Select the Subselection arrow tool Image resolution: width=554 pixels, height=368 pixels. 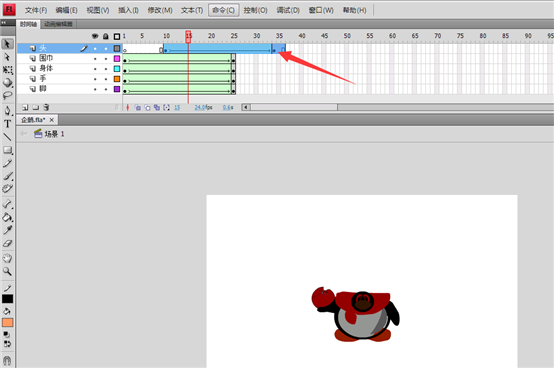coord(7,57)
